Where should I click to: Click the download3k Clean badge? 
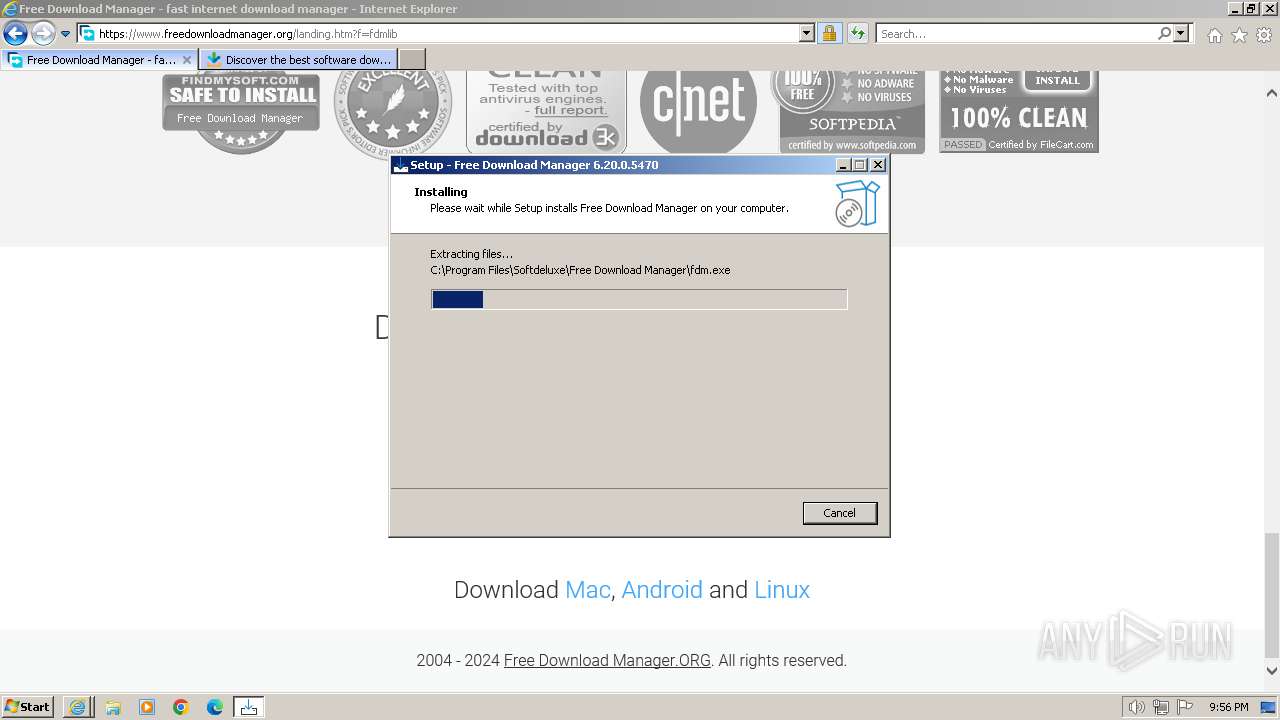point(546,112)
